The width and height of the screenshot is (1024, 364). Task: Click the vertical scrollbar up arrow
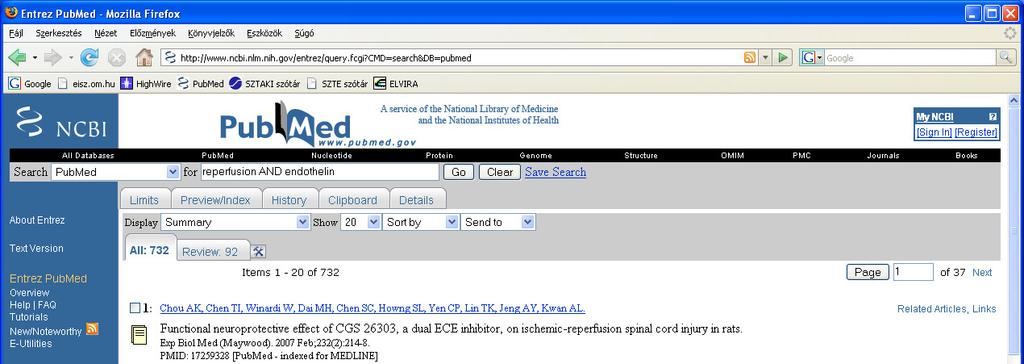click(x=1014, y=101)
